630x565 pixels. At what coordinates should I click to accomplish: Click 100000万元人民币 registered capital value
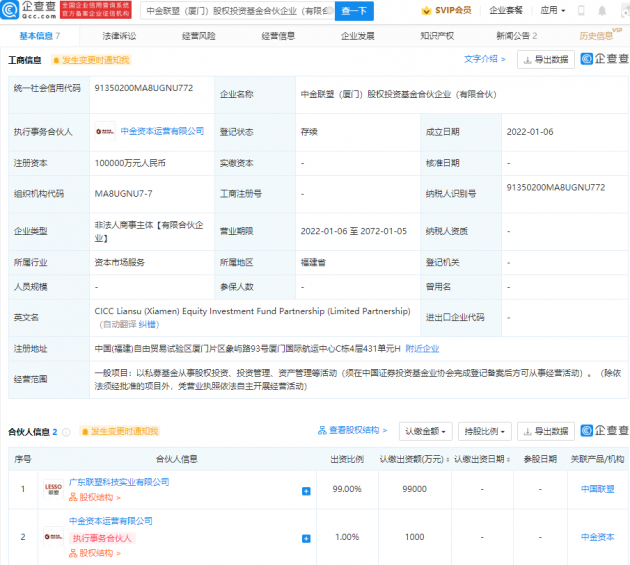130,163
